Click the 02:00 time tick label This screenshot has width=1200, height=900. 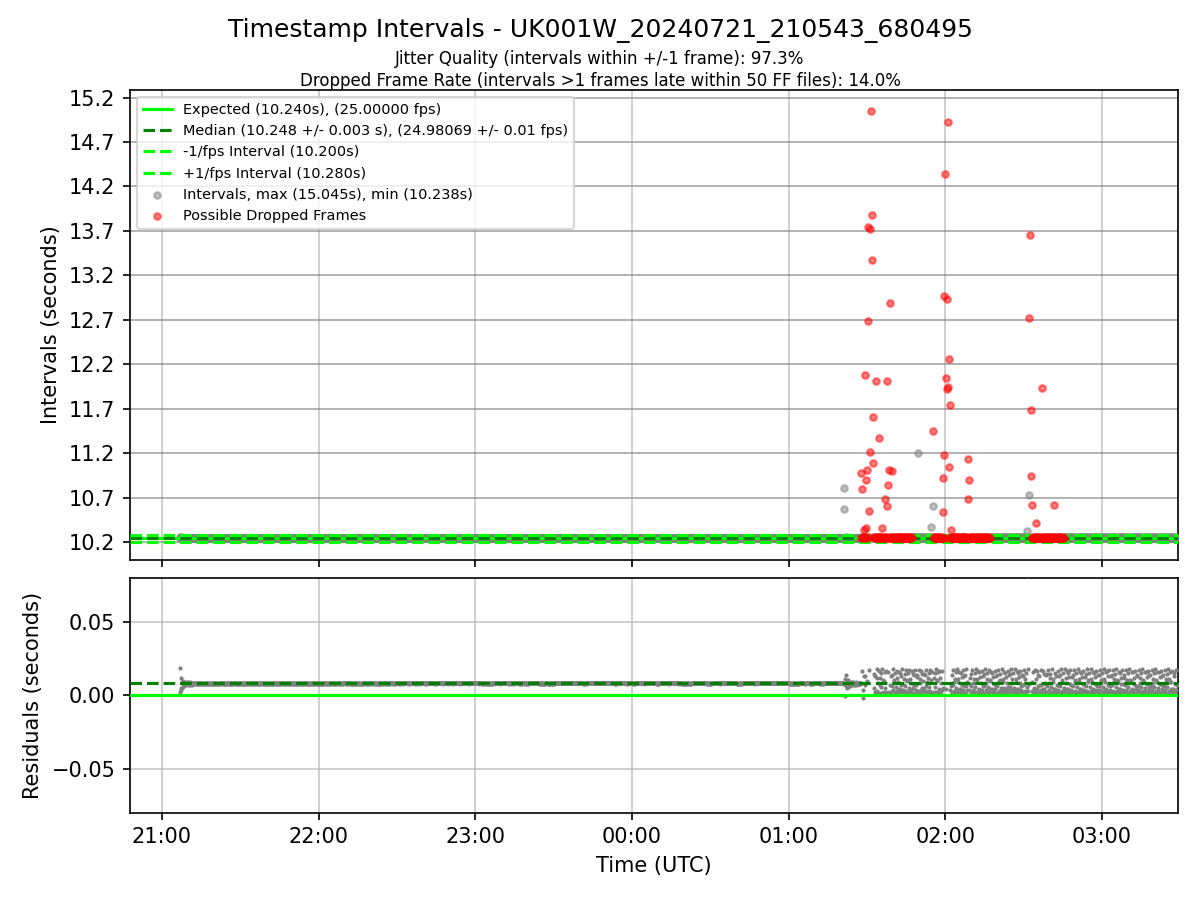[945, 836]
